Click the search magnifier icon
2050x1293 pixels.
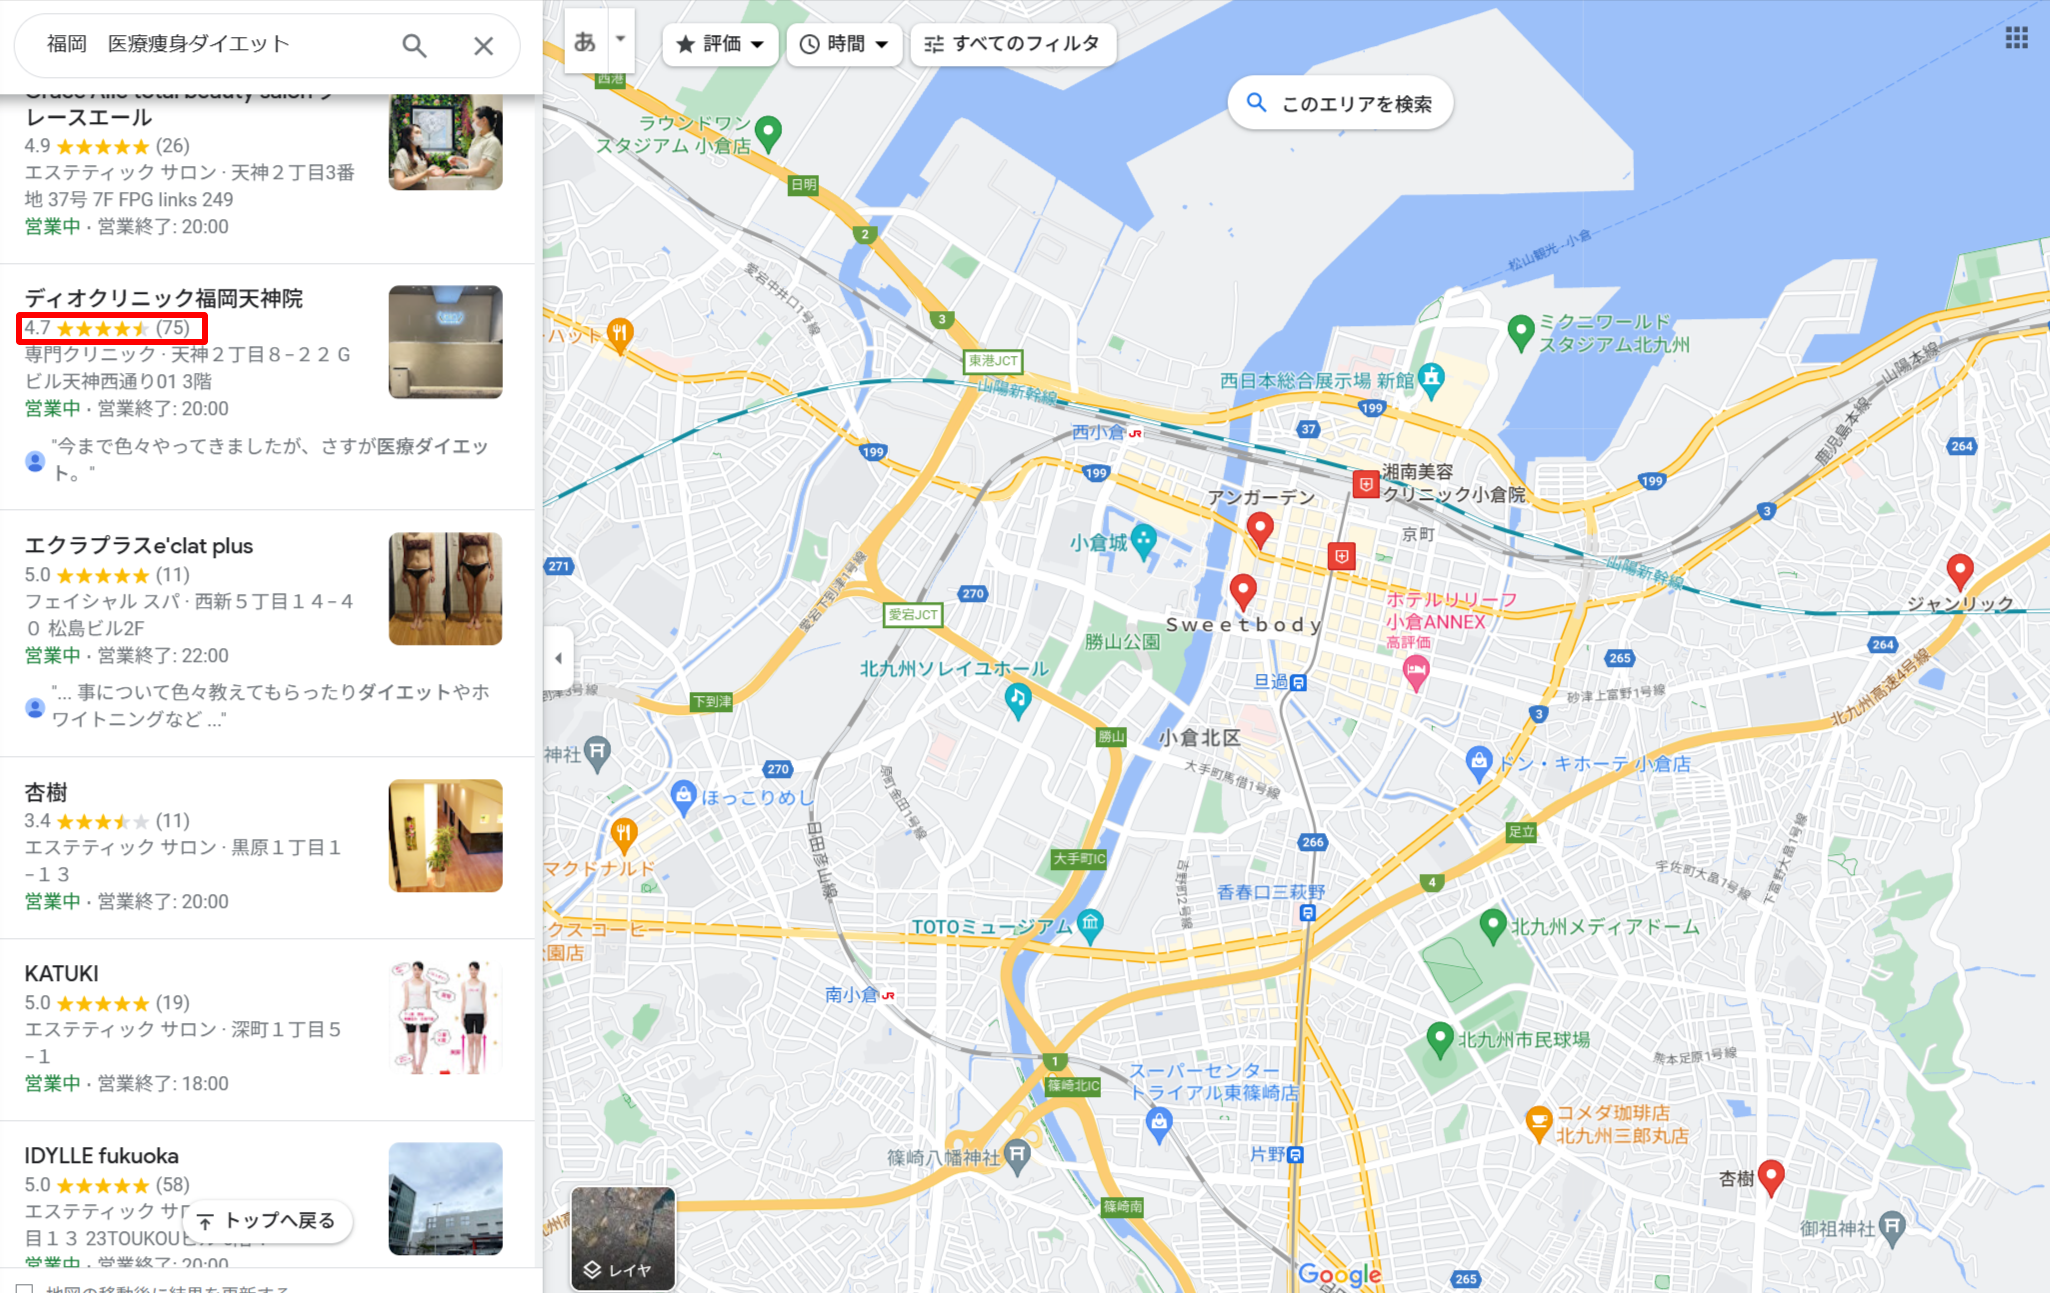pos(414,45)
